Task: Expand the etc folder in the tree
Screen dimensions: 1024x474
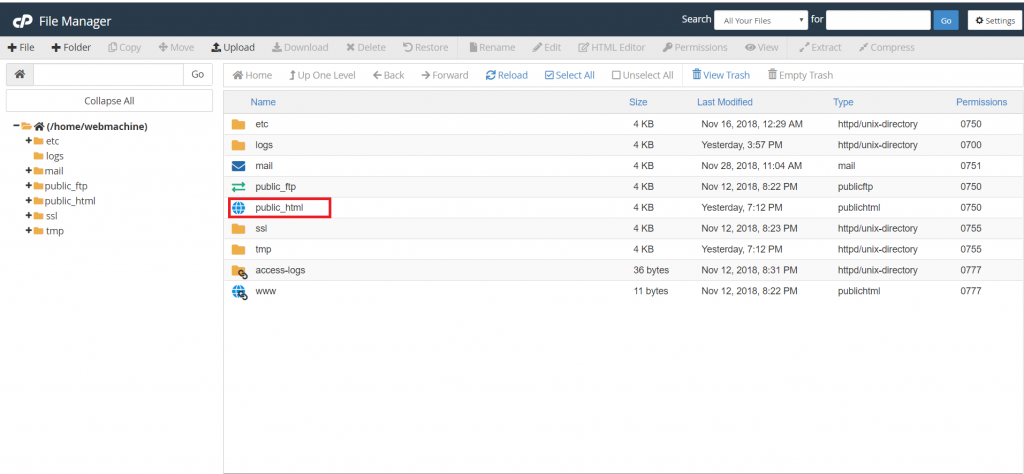Action: 29,140
